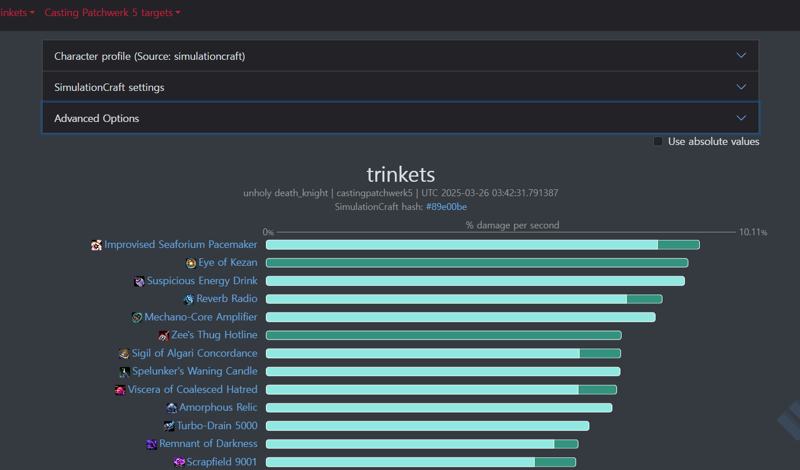
Task: Click the Viscera of Coalesced Hatred icon
Action: click(x=120, y=390)
